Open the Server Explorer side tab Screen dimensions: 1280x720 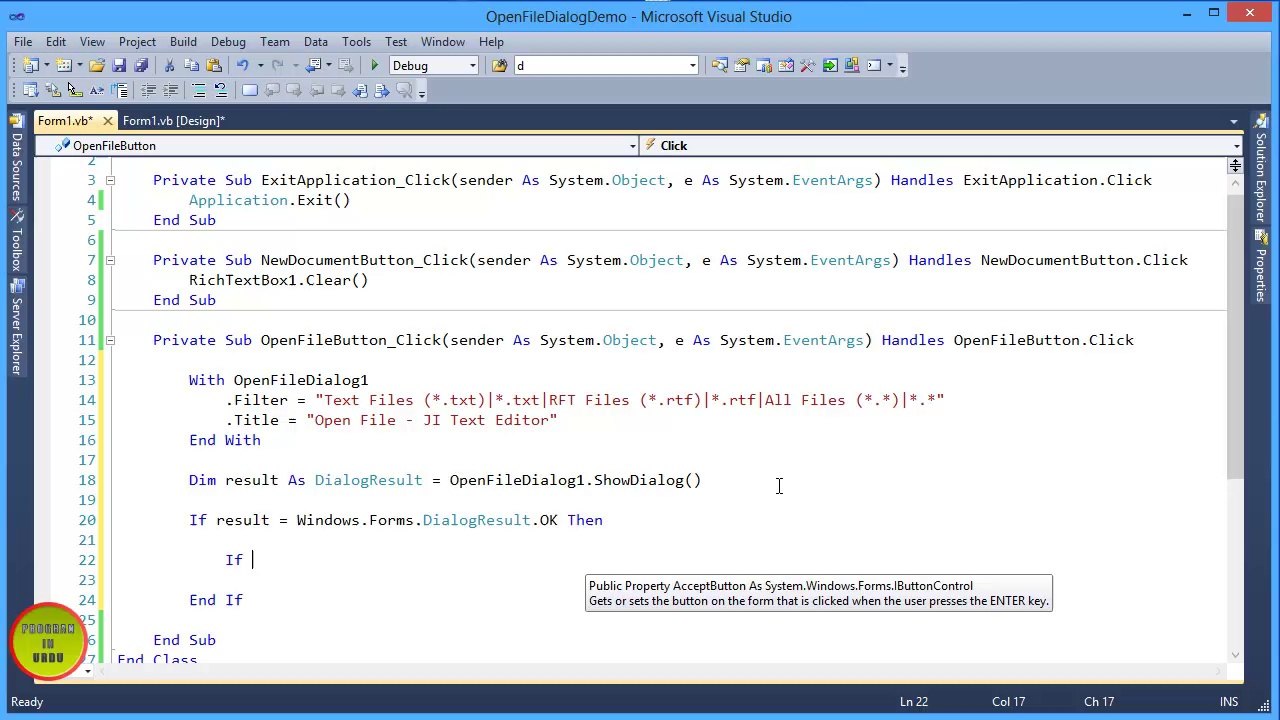(16, 327)
